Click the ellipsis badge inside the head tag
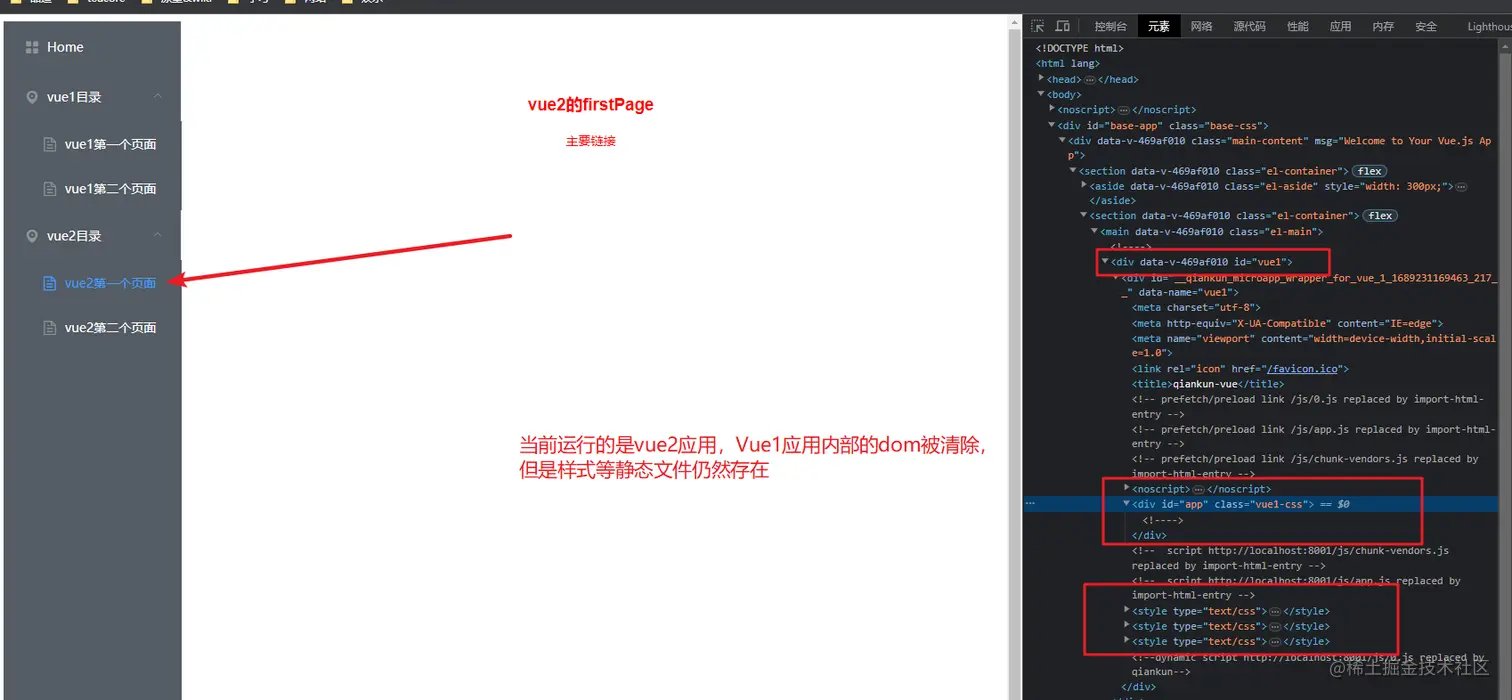 click(x=1090, y=79)
